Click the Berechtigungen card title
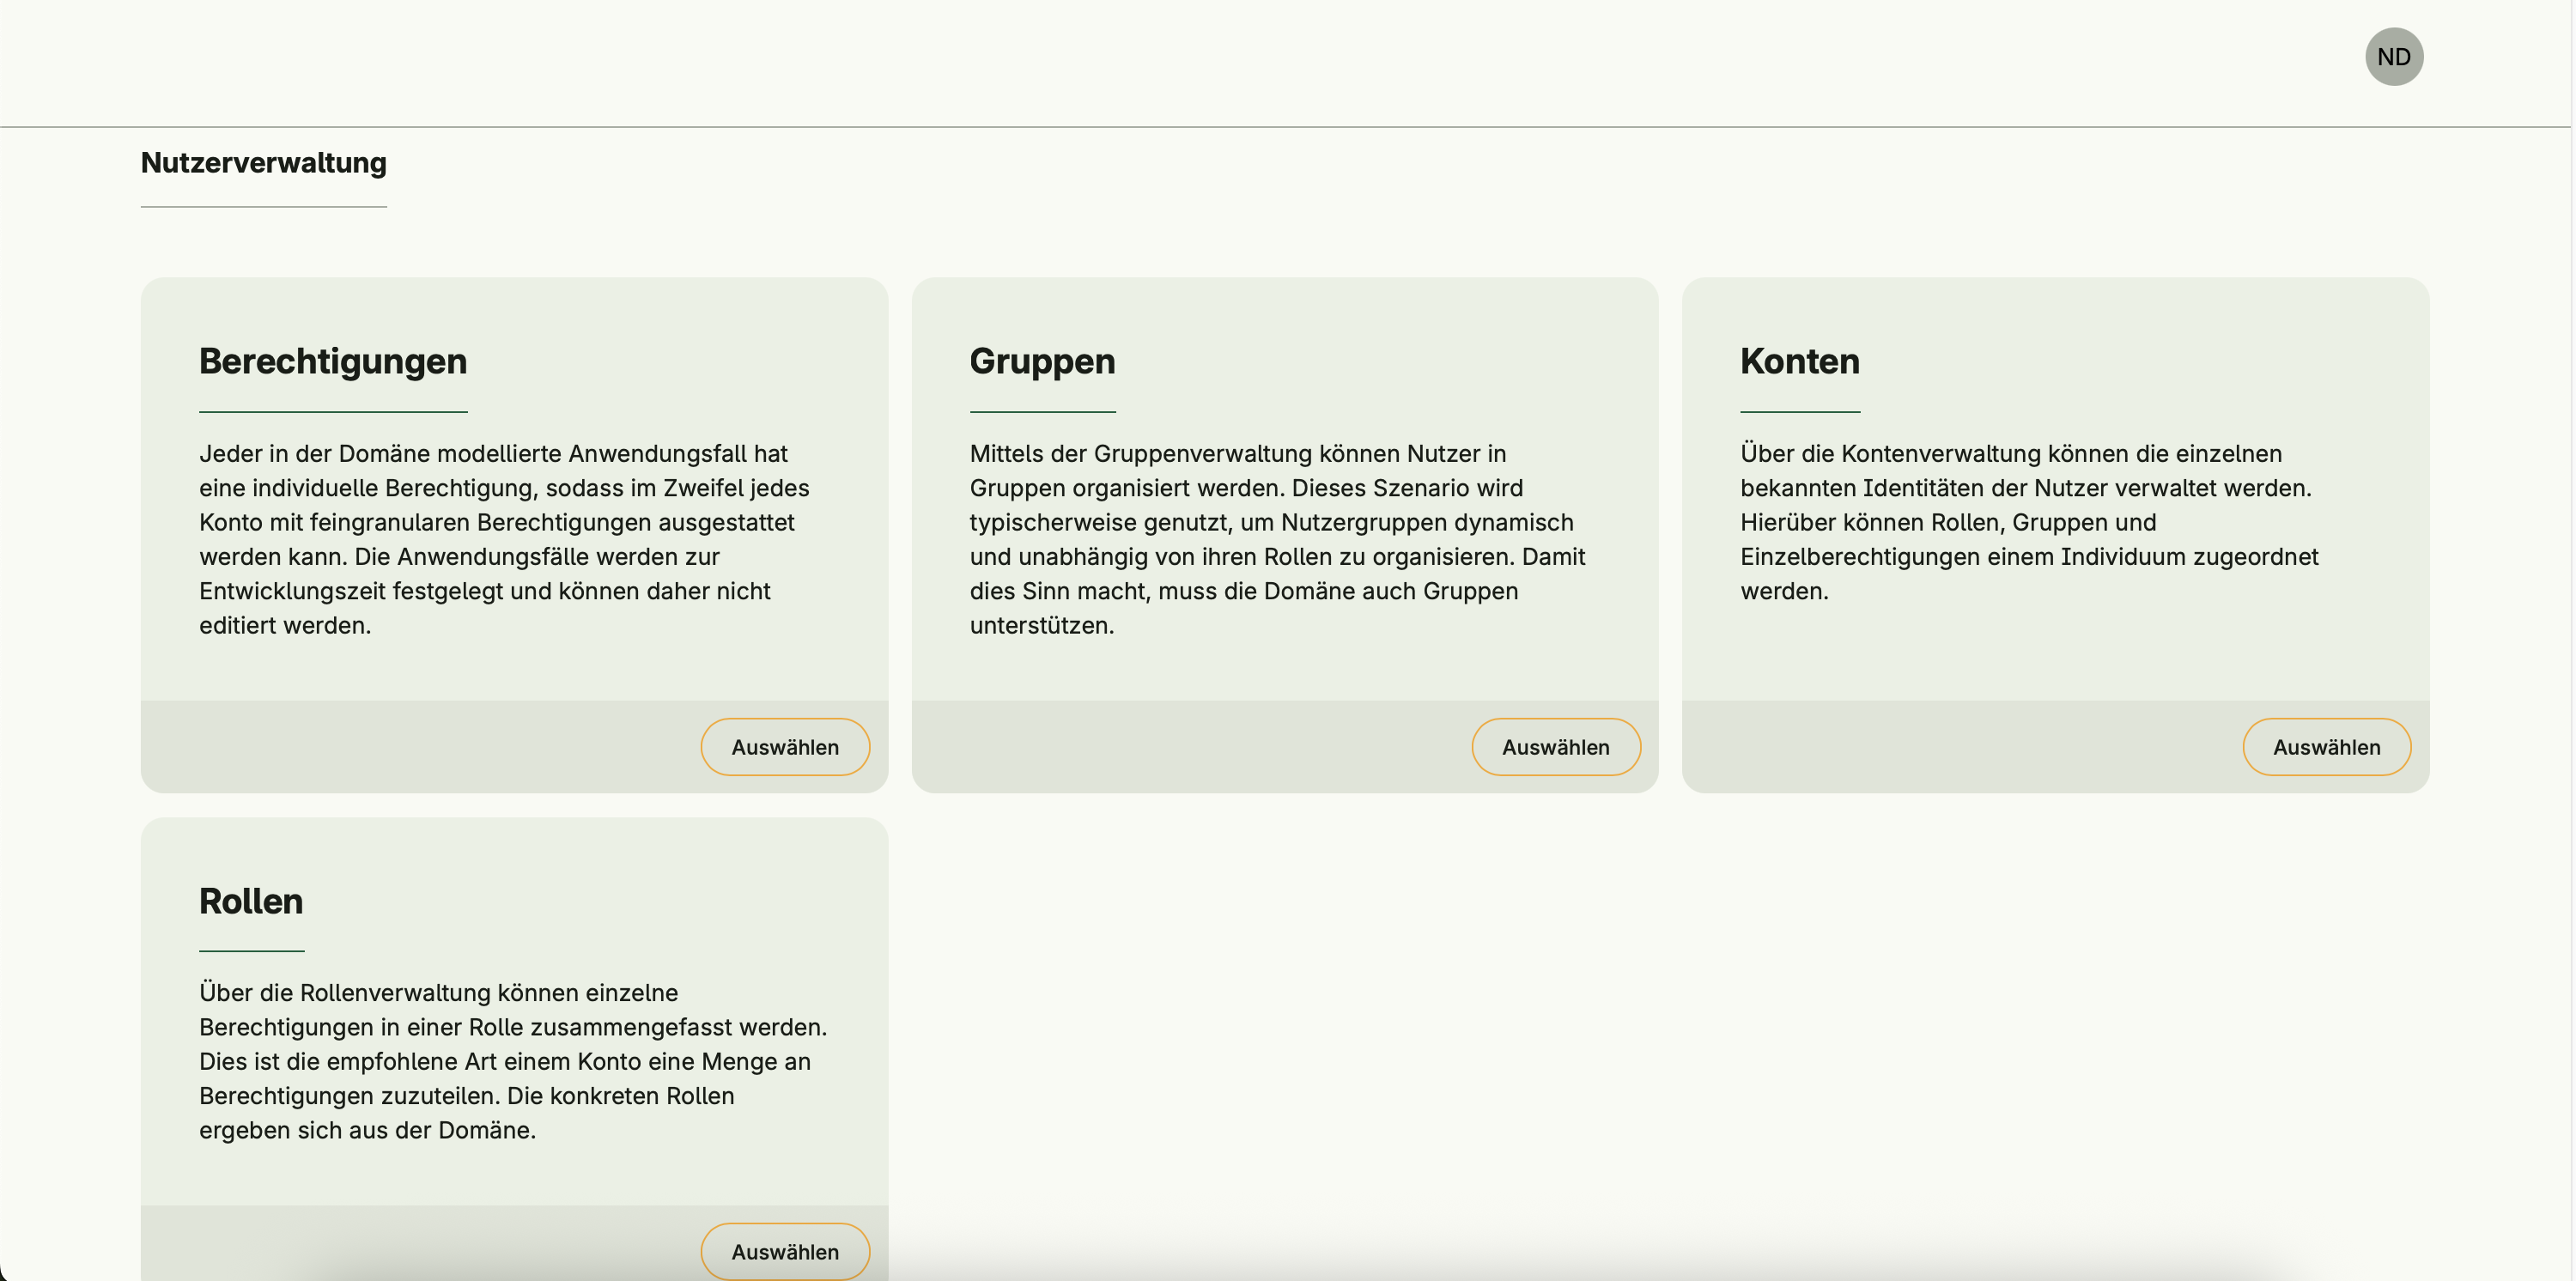Image resolution: width=2576 pixels, height=1281 pixels. coord(333,361)
